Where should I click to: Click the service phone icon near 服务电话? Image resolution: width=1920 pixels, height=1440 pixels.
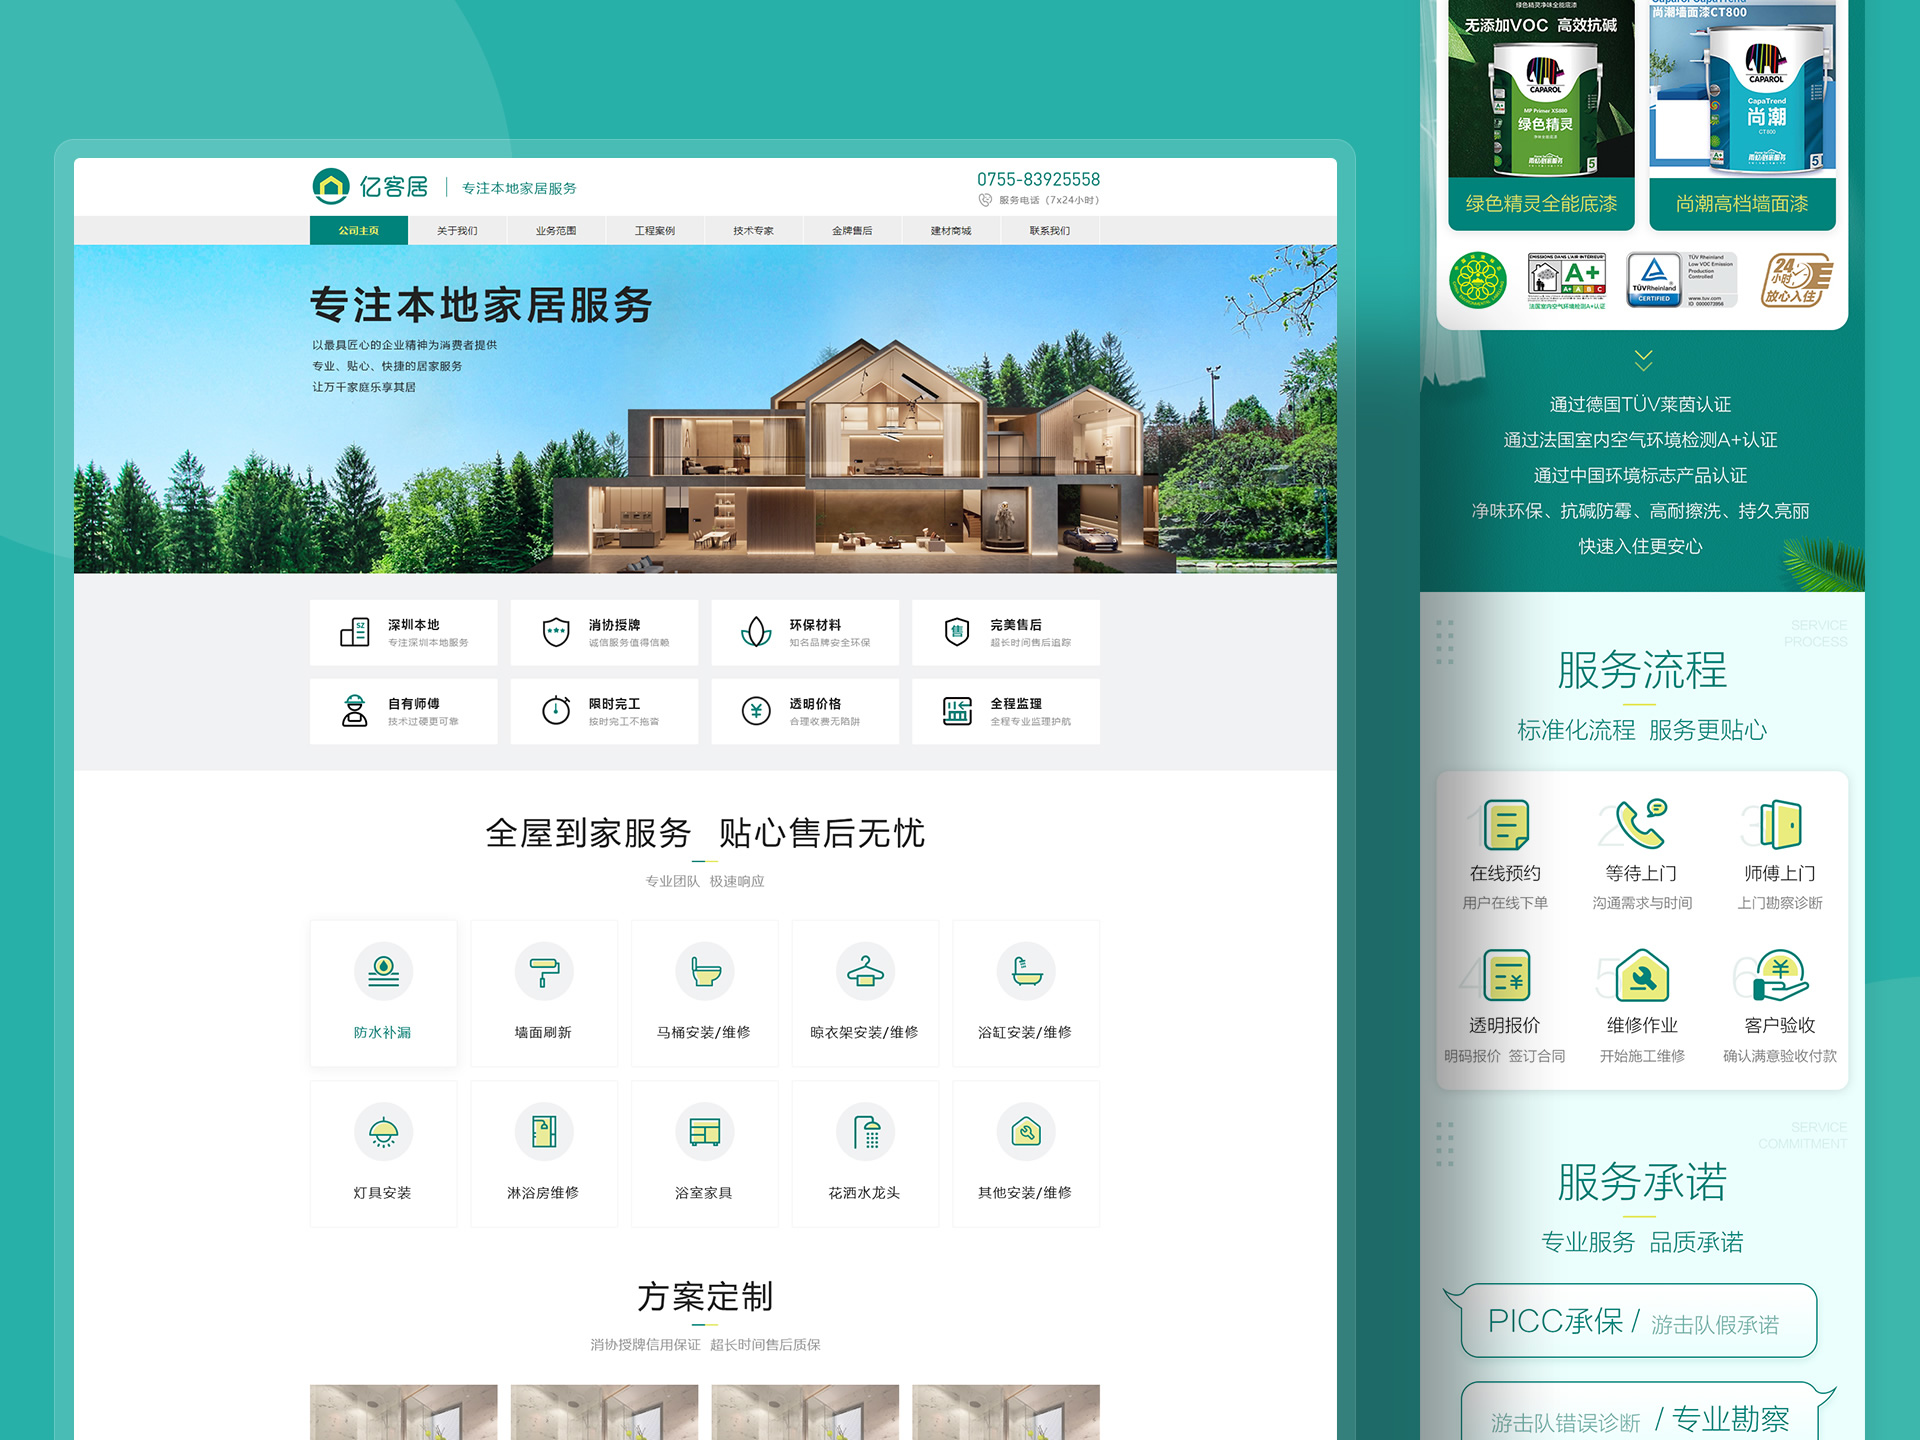[x=985, y=200]
